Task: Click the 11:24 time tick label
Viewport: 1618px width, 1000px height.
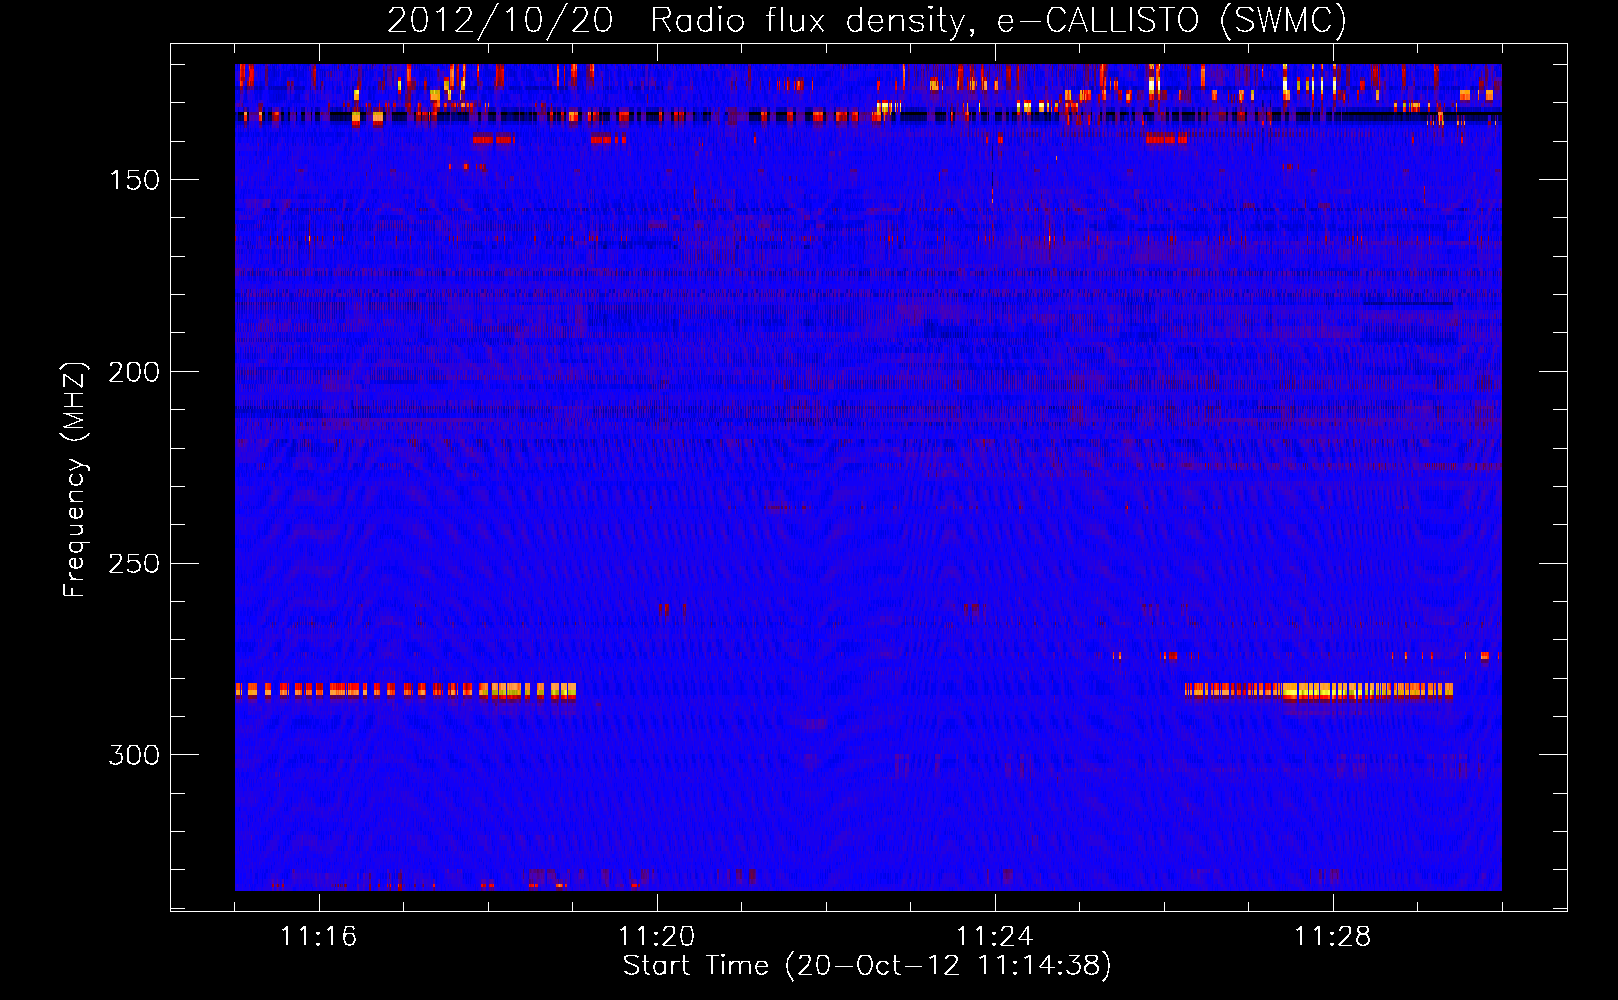Action: point(994,936)
